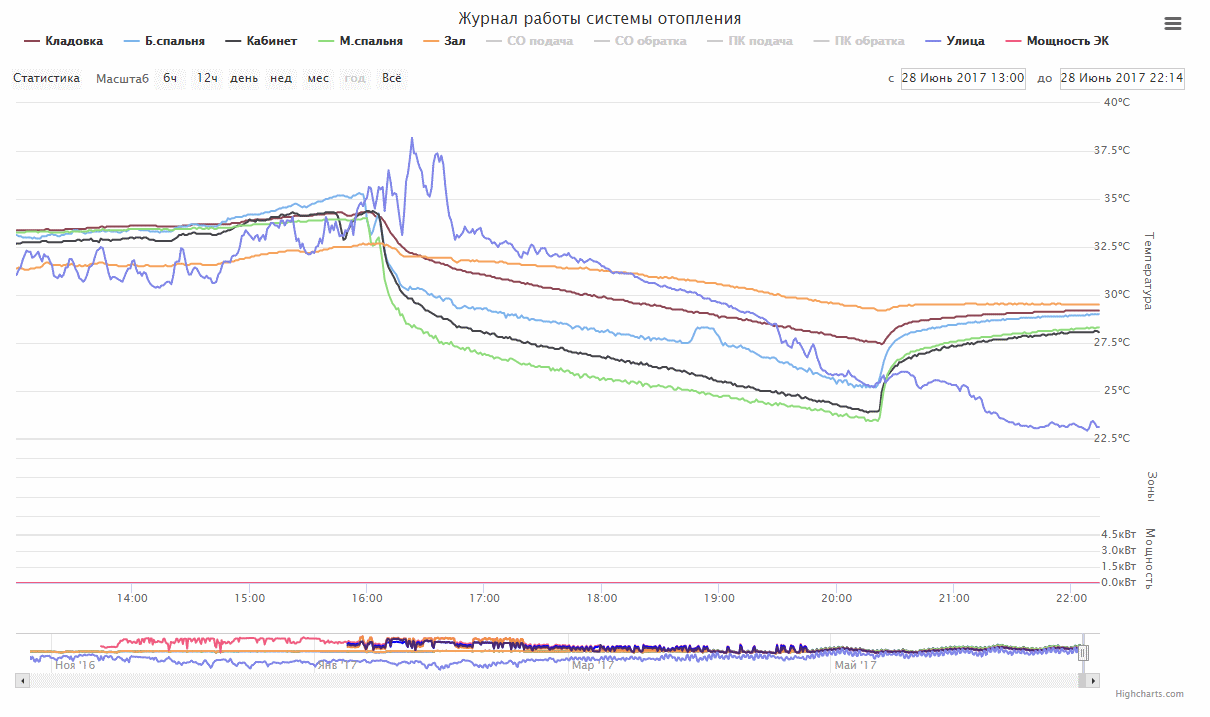Set zoom range to 12ч
Image resolution: width=1210 pixels, height=717 pixels.
(207, 78)
